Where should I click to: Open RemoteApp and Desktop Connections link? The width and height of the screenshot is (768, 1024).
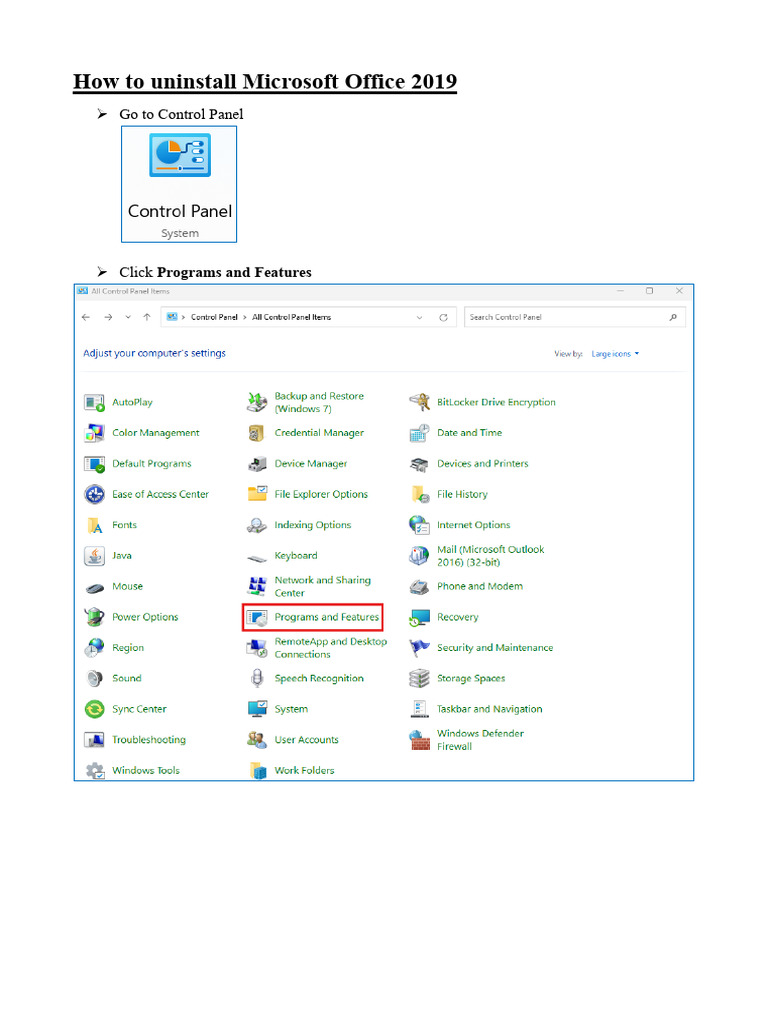330,648
